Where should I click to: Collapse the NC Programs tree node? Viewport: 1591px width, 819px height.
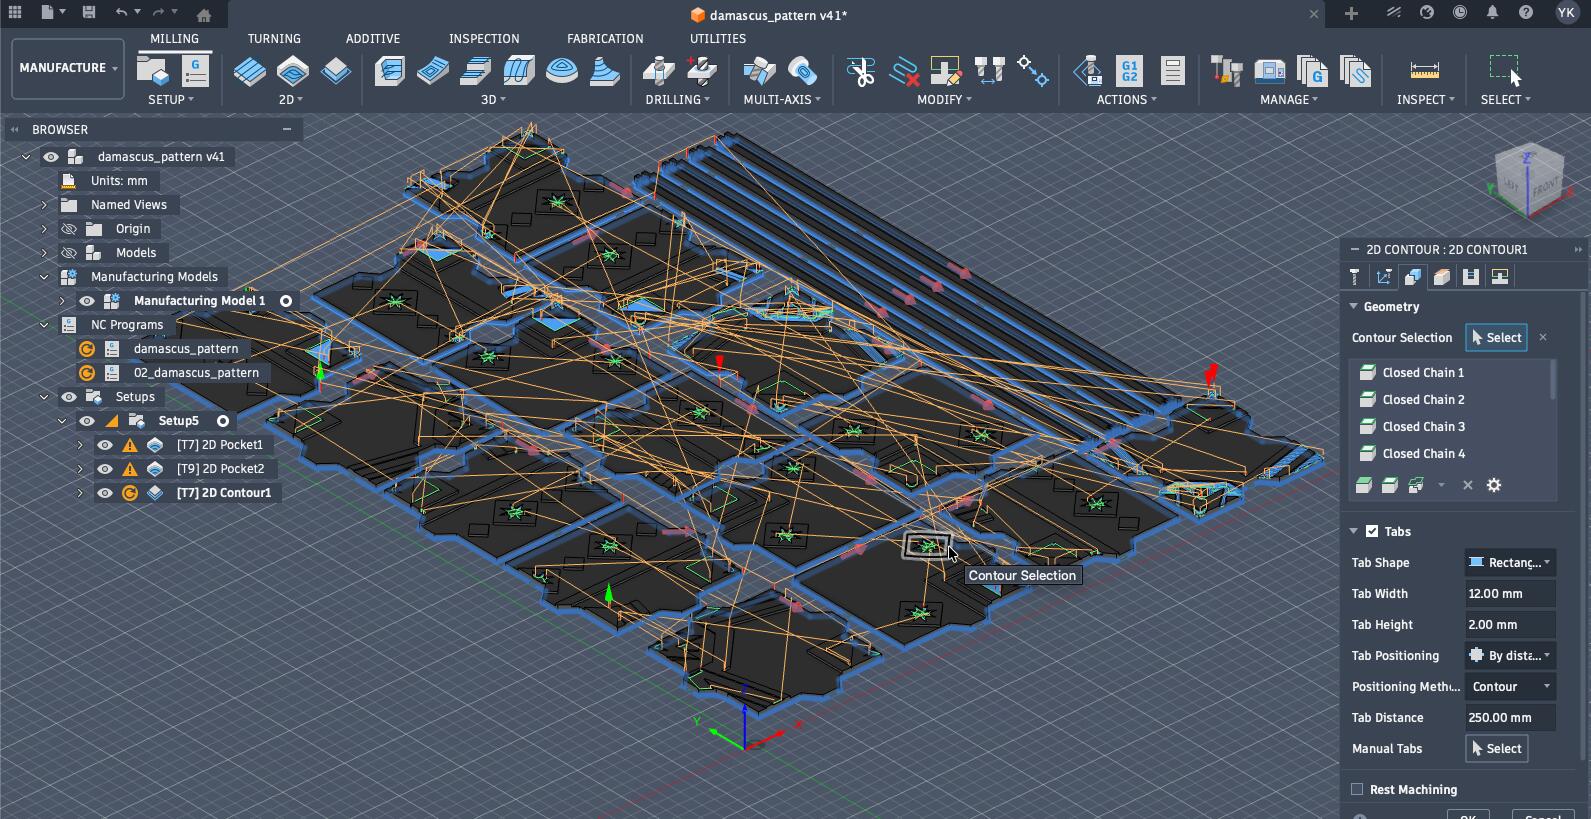[x=44, y=325]
